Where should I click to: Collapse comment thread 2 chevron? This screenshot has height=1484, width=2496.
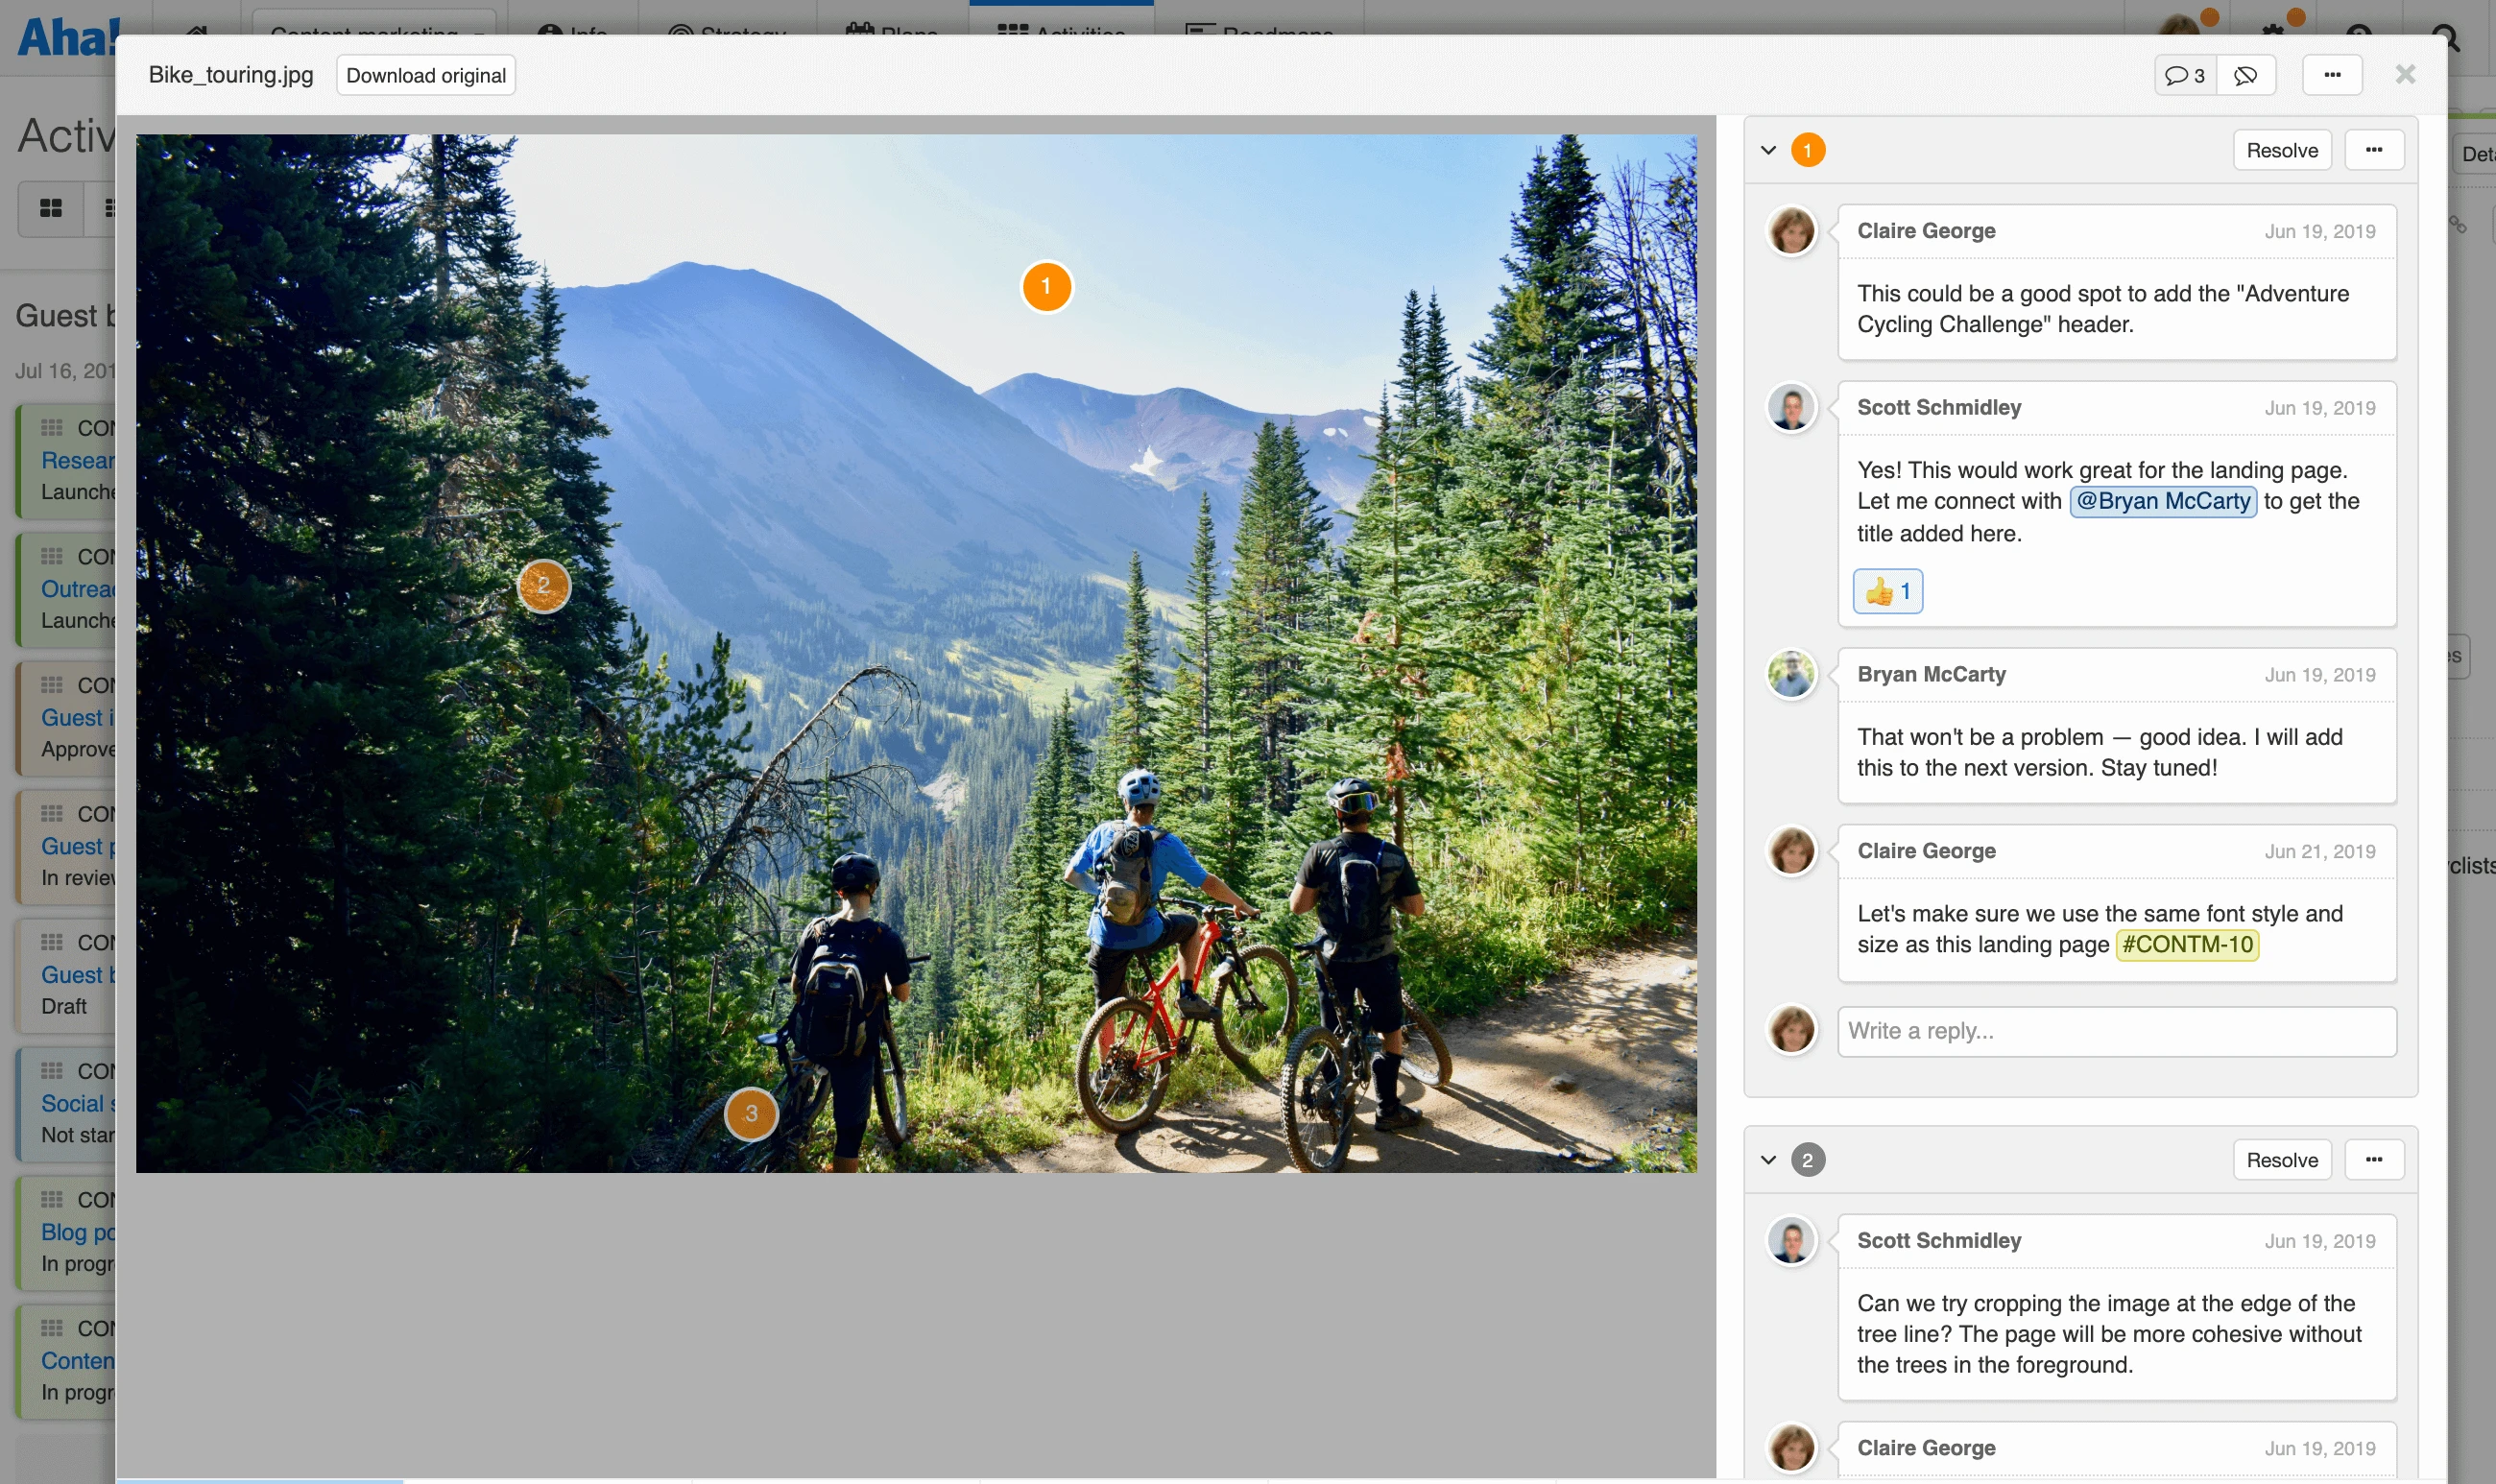tap(1768, 1160)
